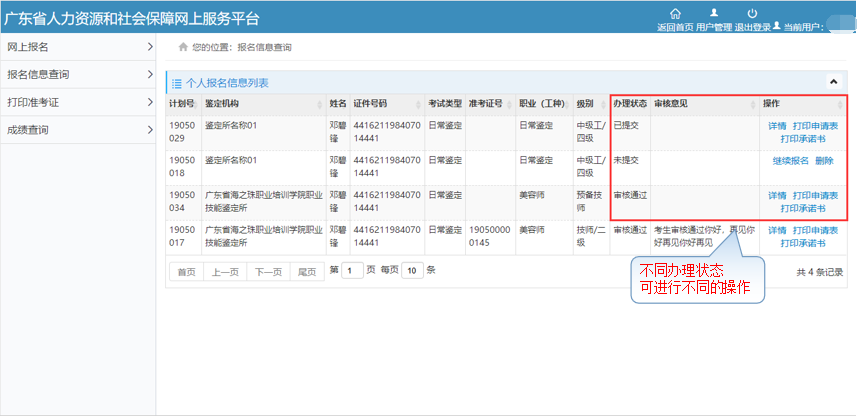Click the 办理状态 column header
The image size is (857, 416).
pyautogui.click(x=630, y=104)
